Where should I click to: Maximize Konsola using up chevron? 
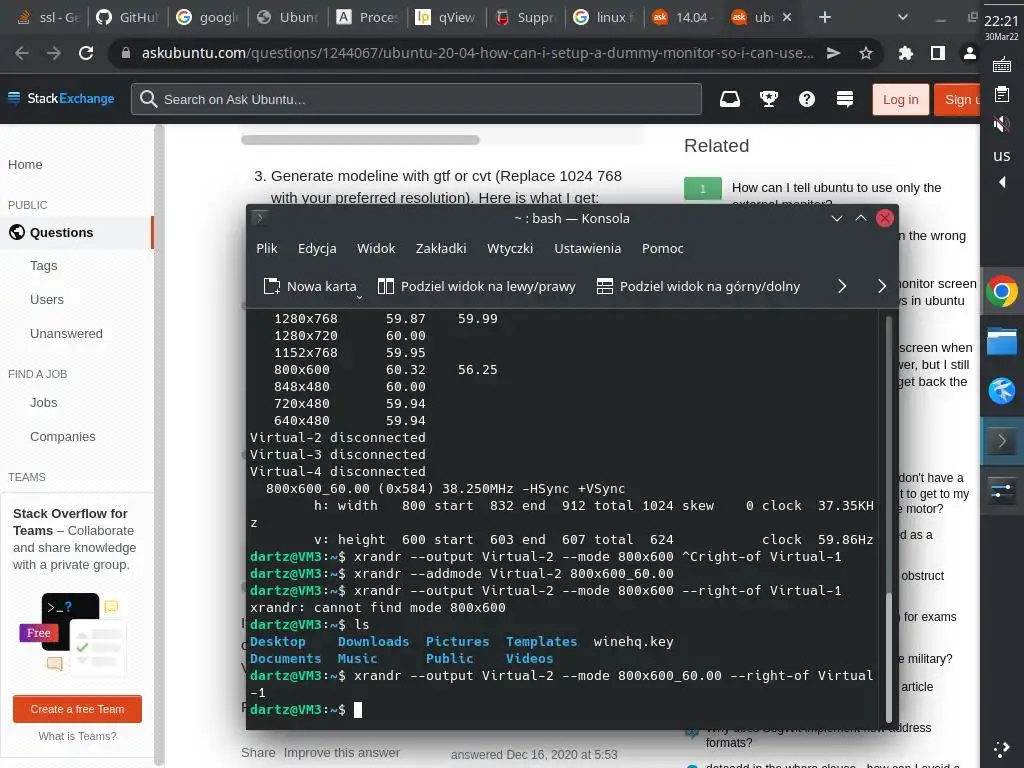861,218
